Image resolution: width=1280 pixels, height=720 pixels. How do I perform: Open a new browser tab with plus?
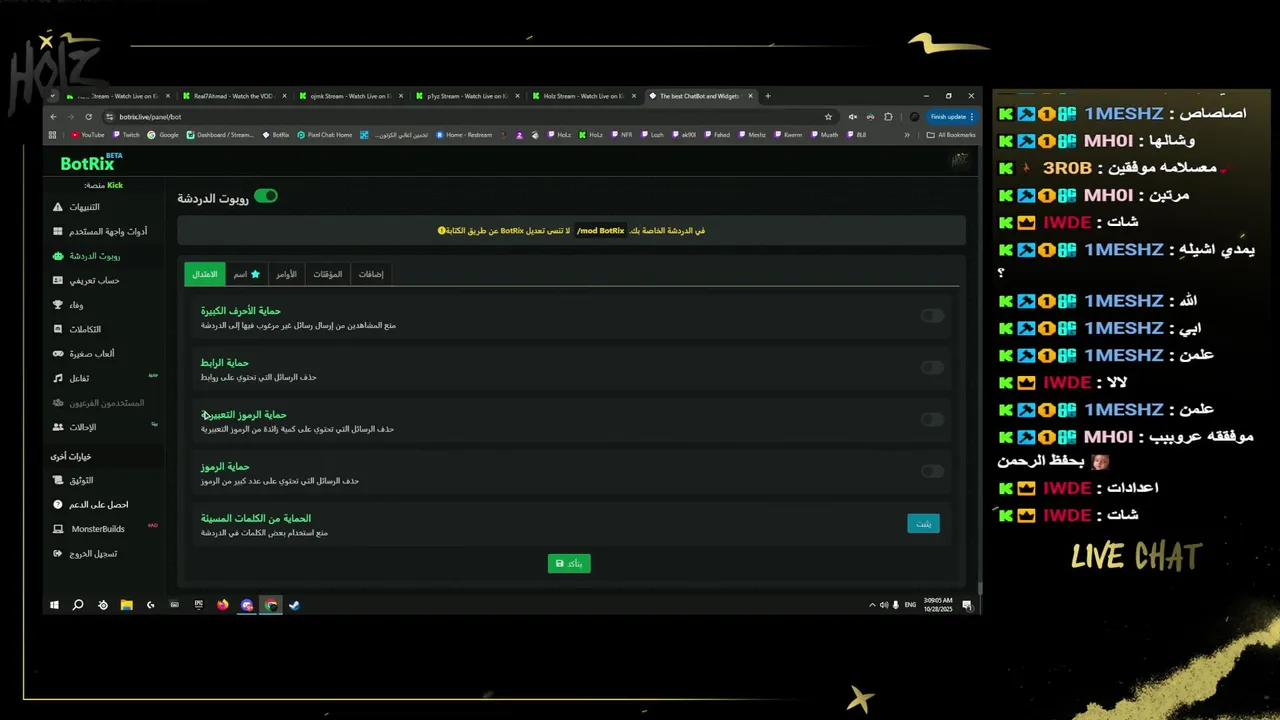[x=768, y=96]
